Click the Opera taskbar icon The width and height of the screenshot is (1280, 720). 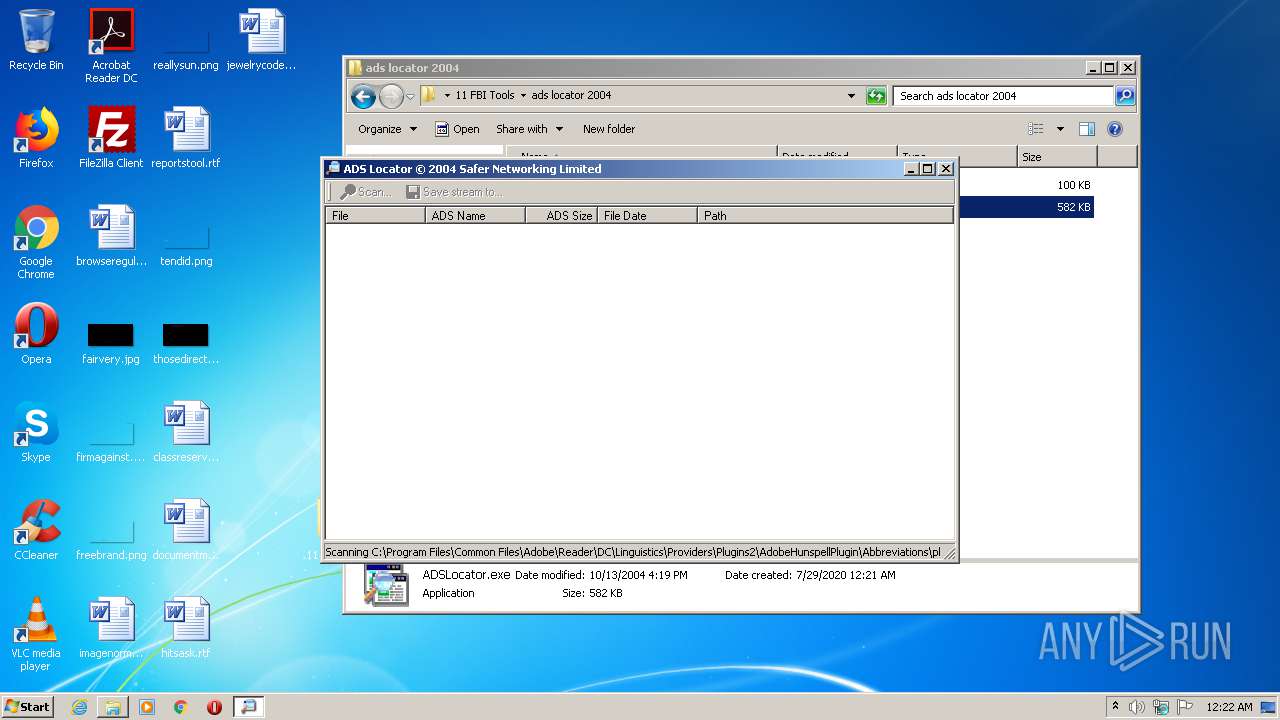[x=214, y=707]
